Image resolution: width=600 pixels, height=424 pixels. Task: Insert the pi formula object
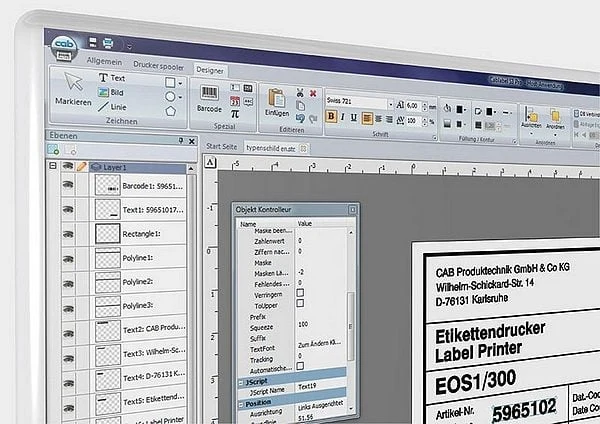point(235,114)
